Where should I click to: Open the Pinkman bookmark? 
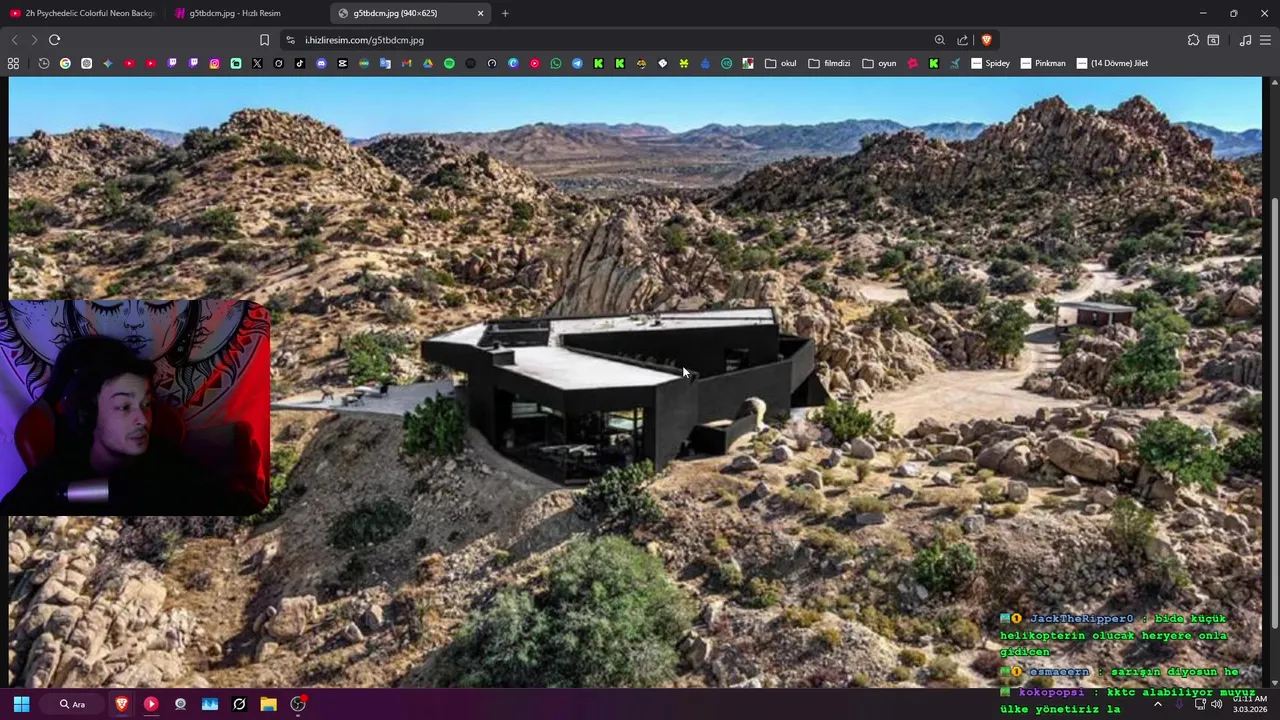click(x=1043, y=63)
